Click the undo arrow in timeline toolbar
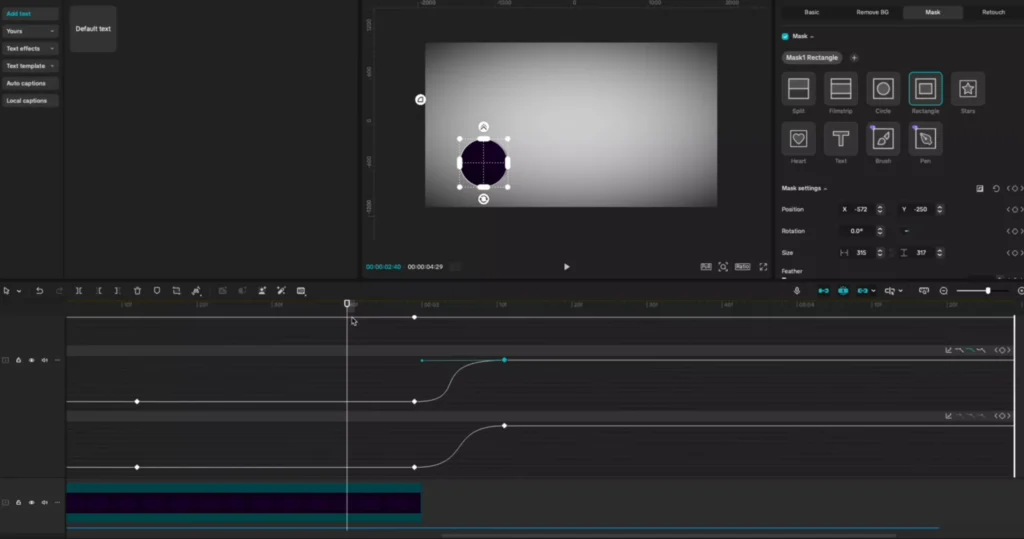 [39, 291]
